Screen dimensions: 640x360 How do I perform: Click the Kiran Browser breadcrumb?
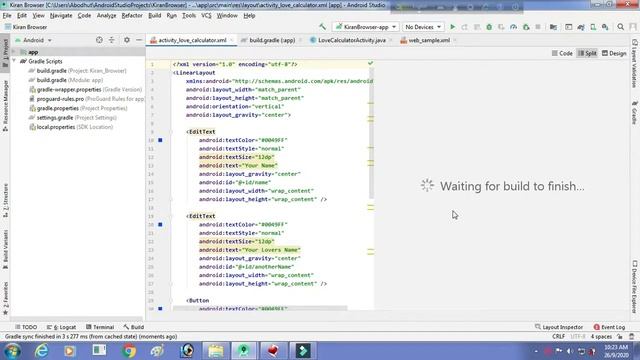point(26,27)
